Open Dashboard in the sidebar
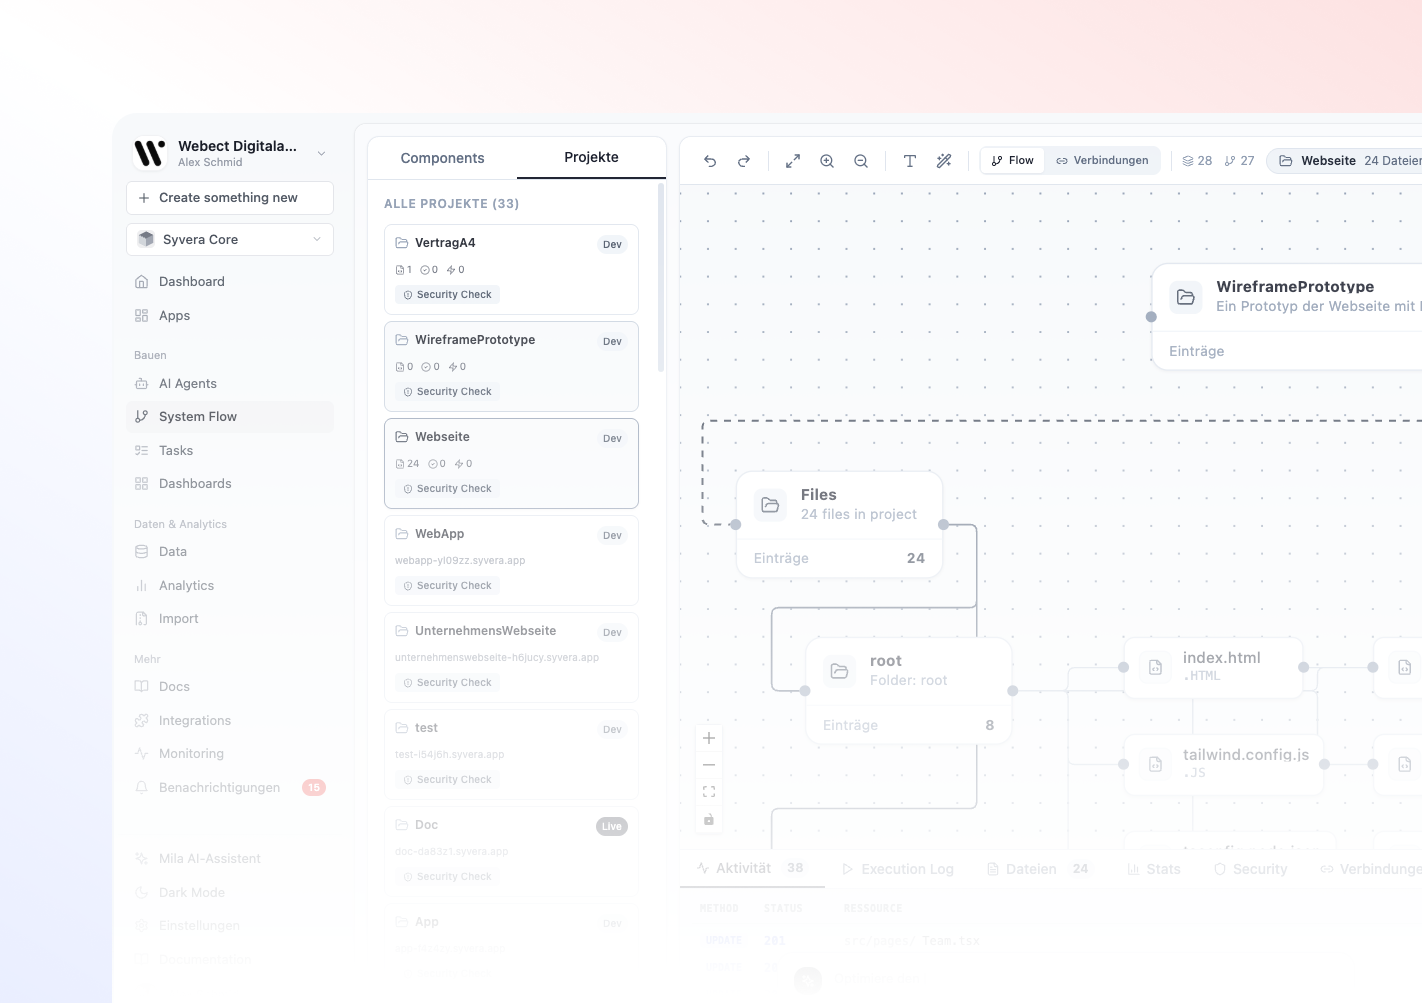 click(x=230, y=282)
